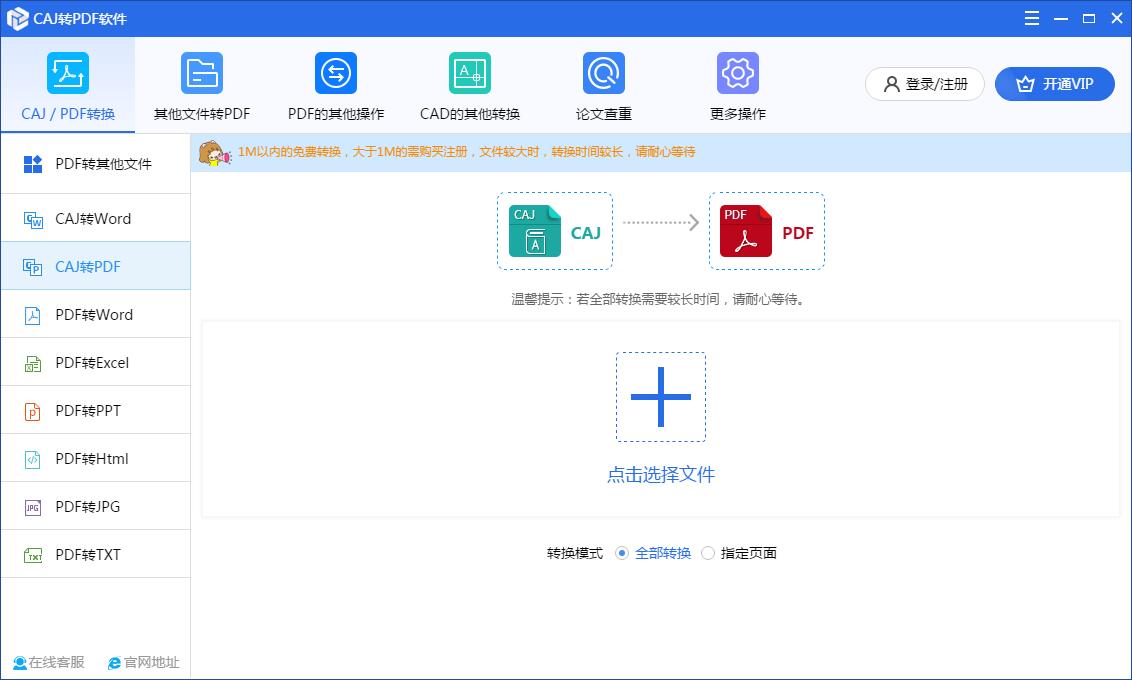Click the plus area to select files
Viewport: 1132px width, 680px height.
click(661, 396)
